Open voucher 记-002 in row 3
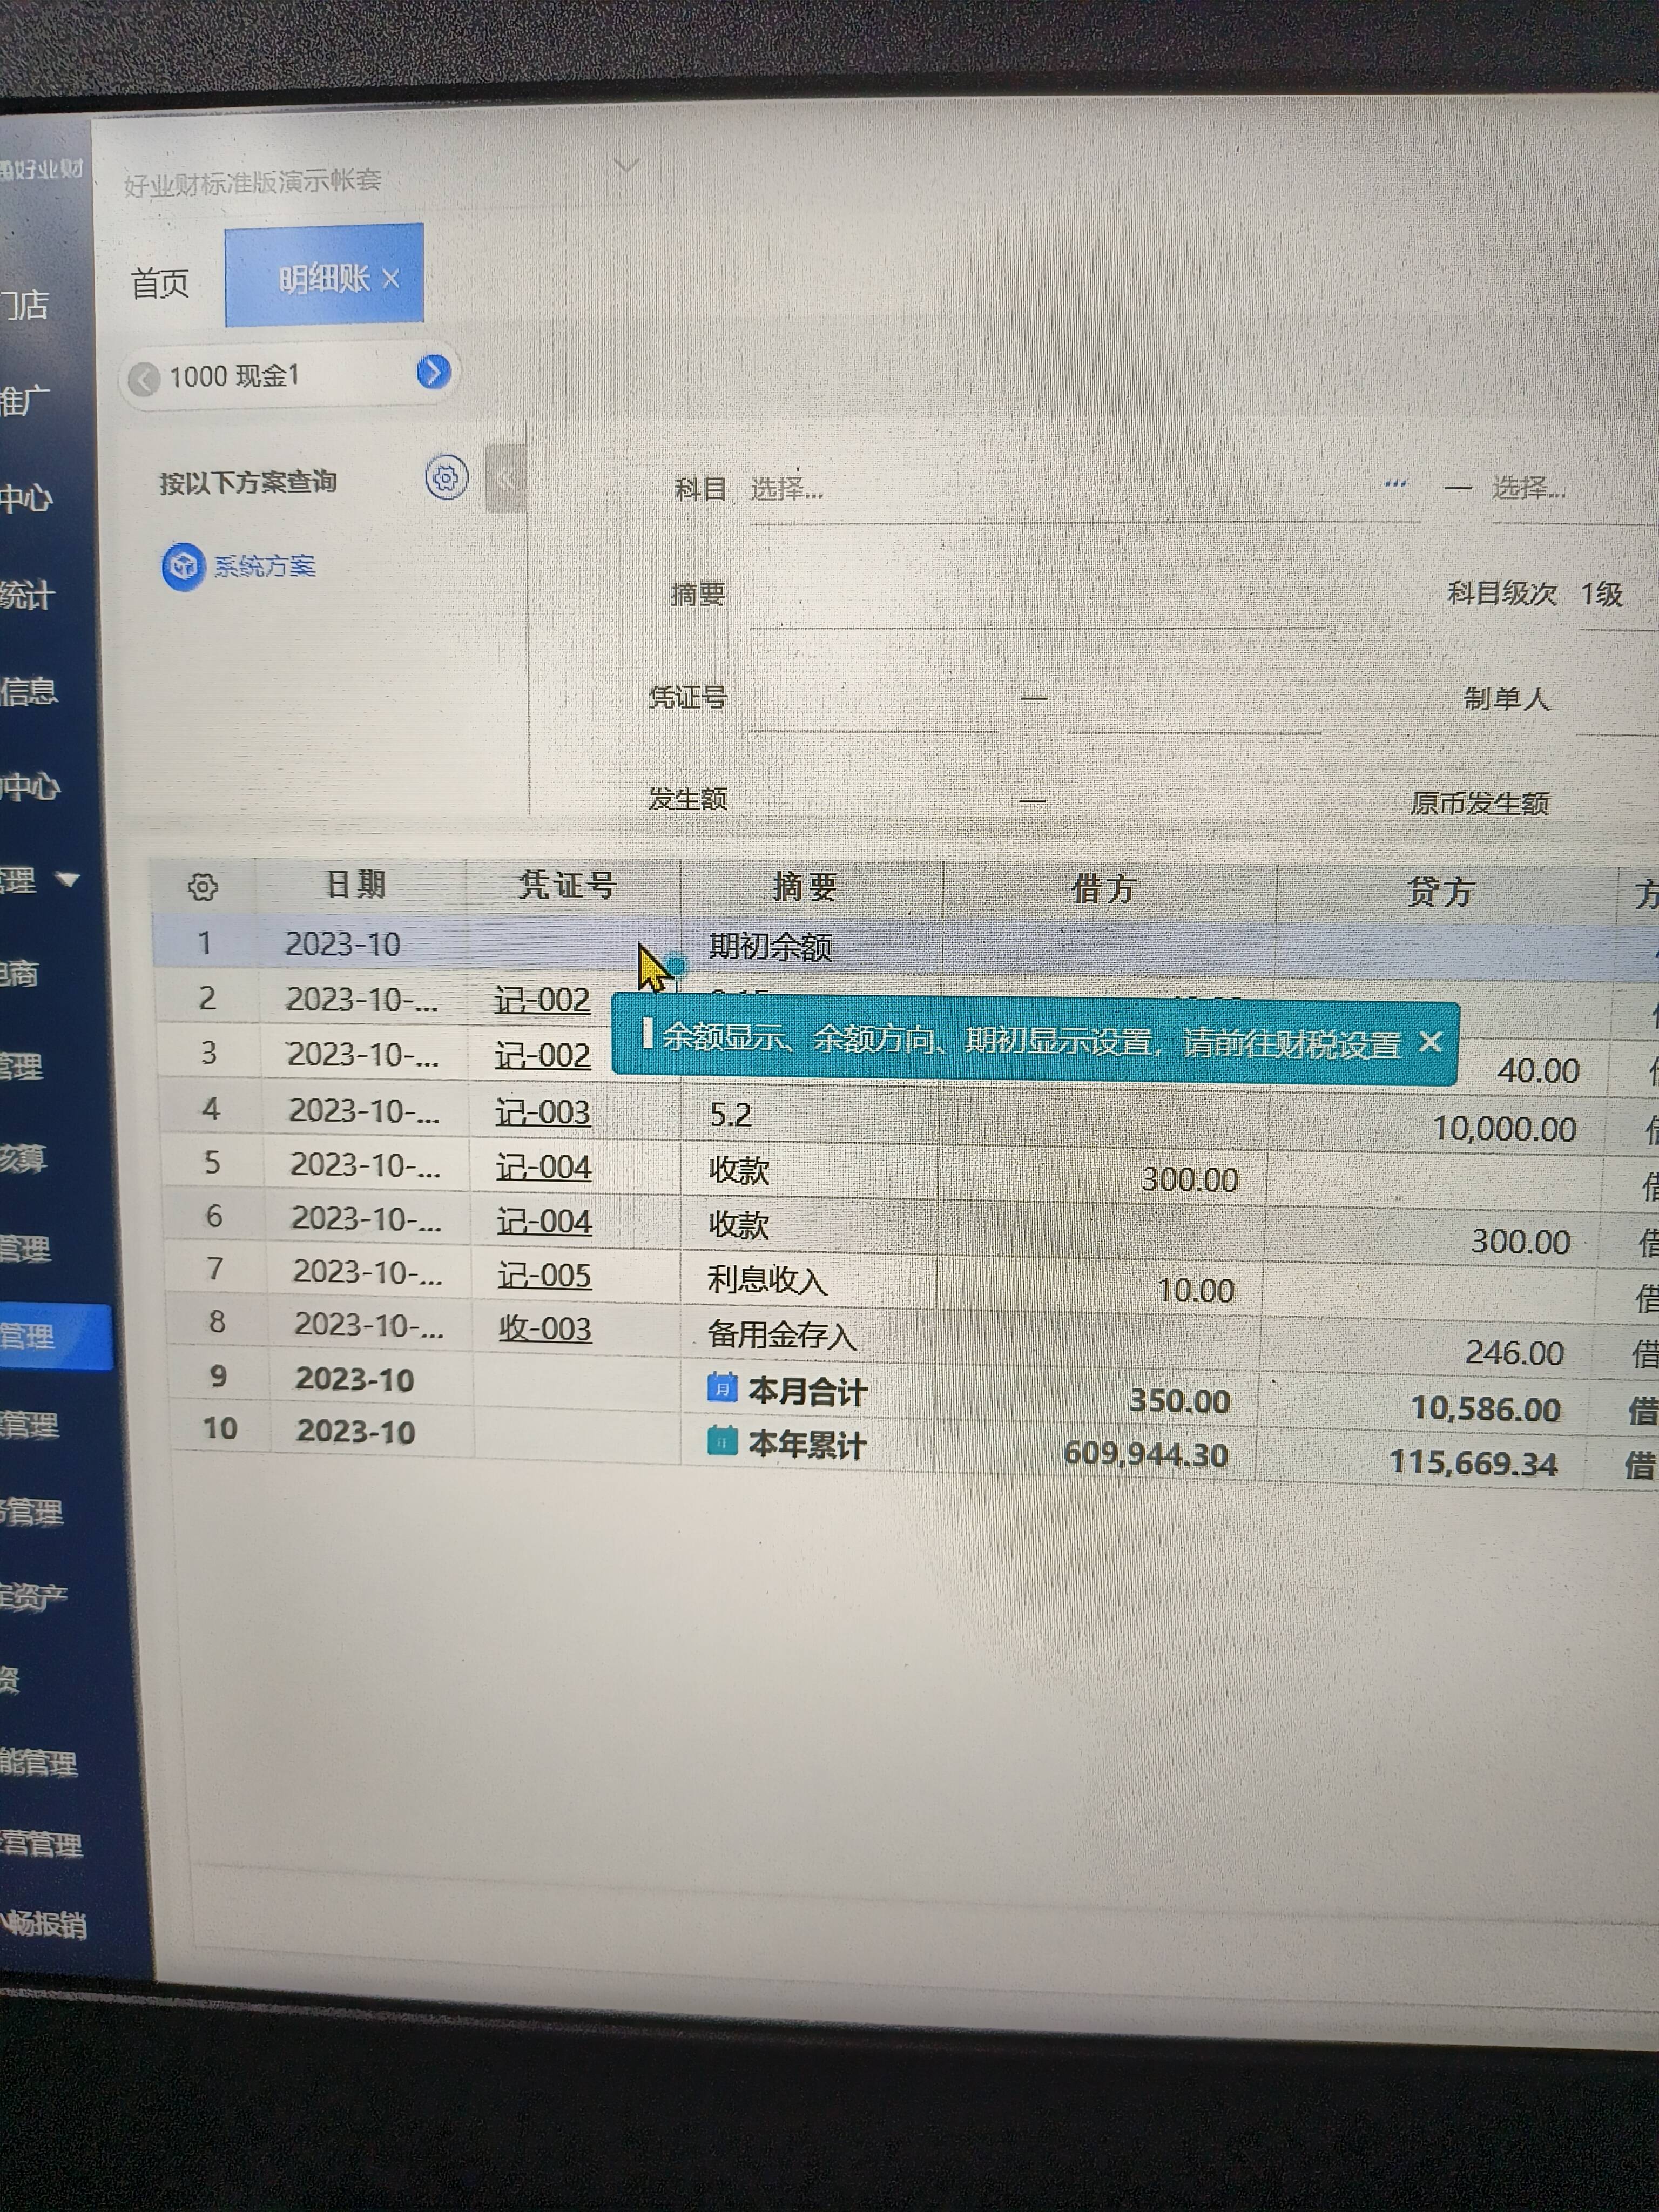This screenshot has width=1659, height=2212. [543, 1055]
